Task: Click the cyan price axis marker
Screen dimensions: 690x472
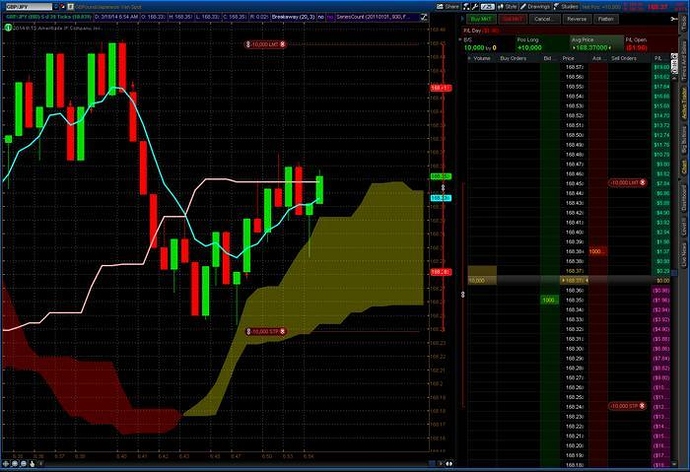Action: (x=440, y=198)
